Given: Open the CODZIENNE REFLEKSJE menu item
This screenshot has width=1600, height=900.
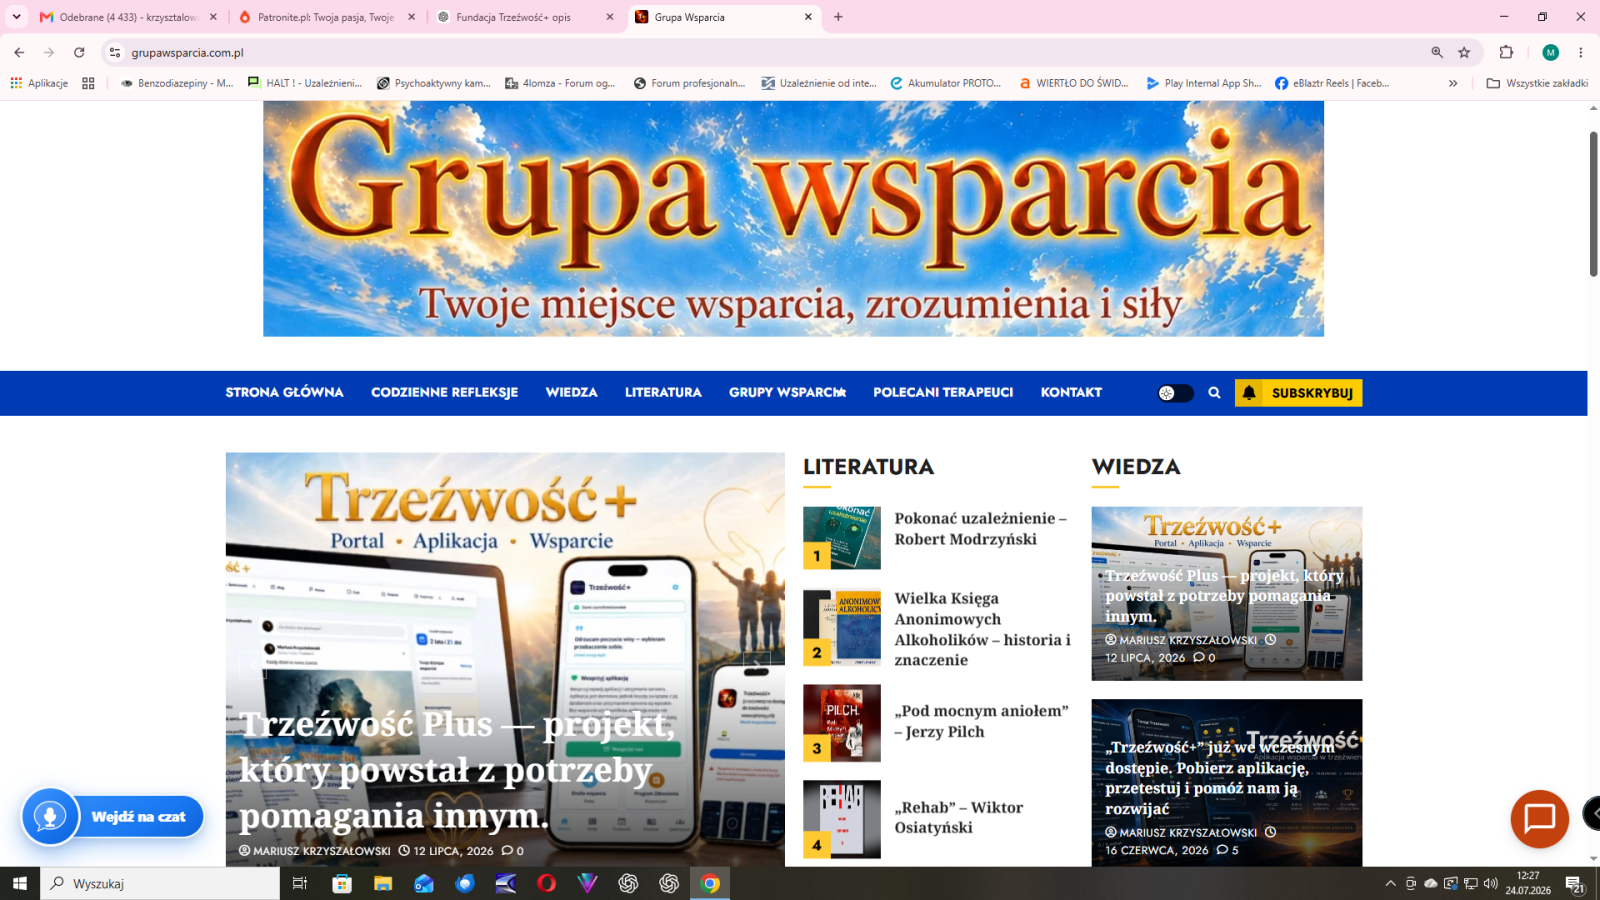Looking at the screenshot, I should click(x=444, y=393).
